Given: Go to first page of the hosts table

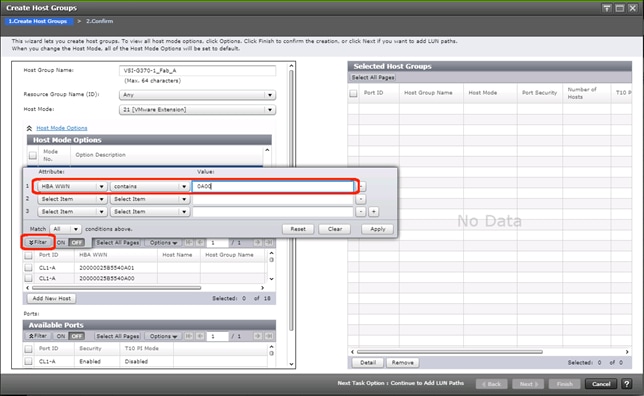Looking at the screenshot, I should pos(189,243).
